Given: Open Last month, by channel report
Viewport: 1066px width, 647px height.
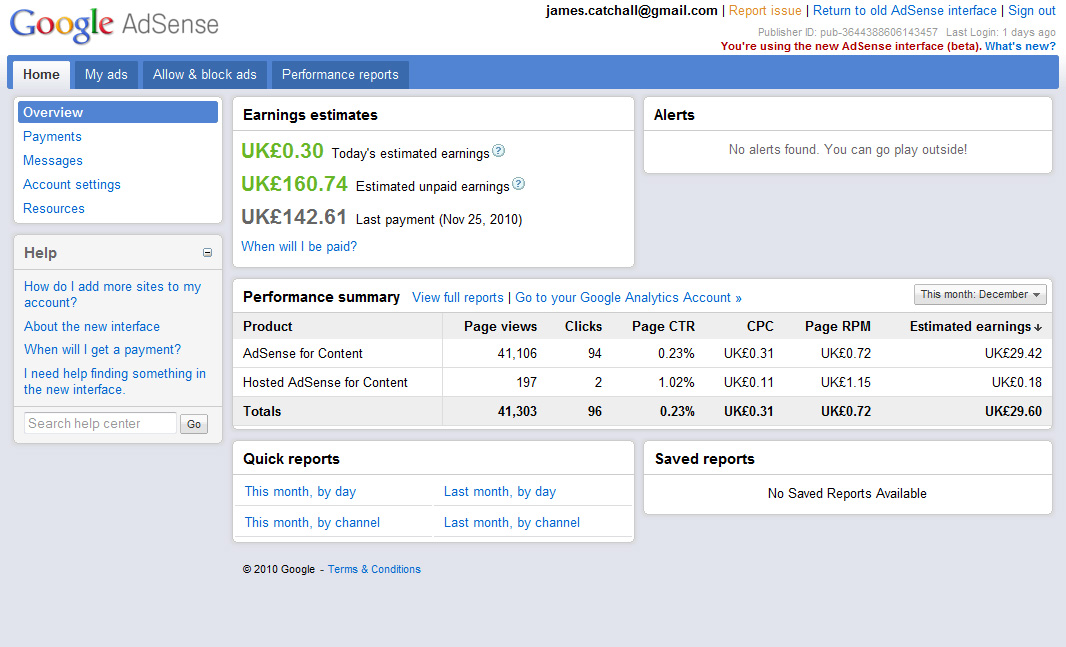Looking at the screenshot, I should coord(512,522).
